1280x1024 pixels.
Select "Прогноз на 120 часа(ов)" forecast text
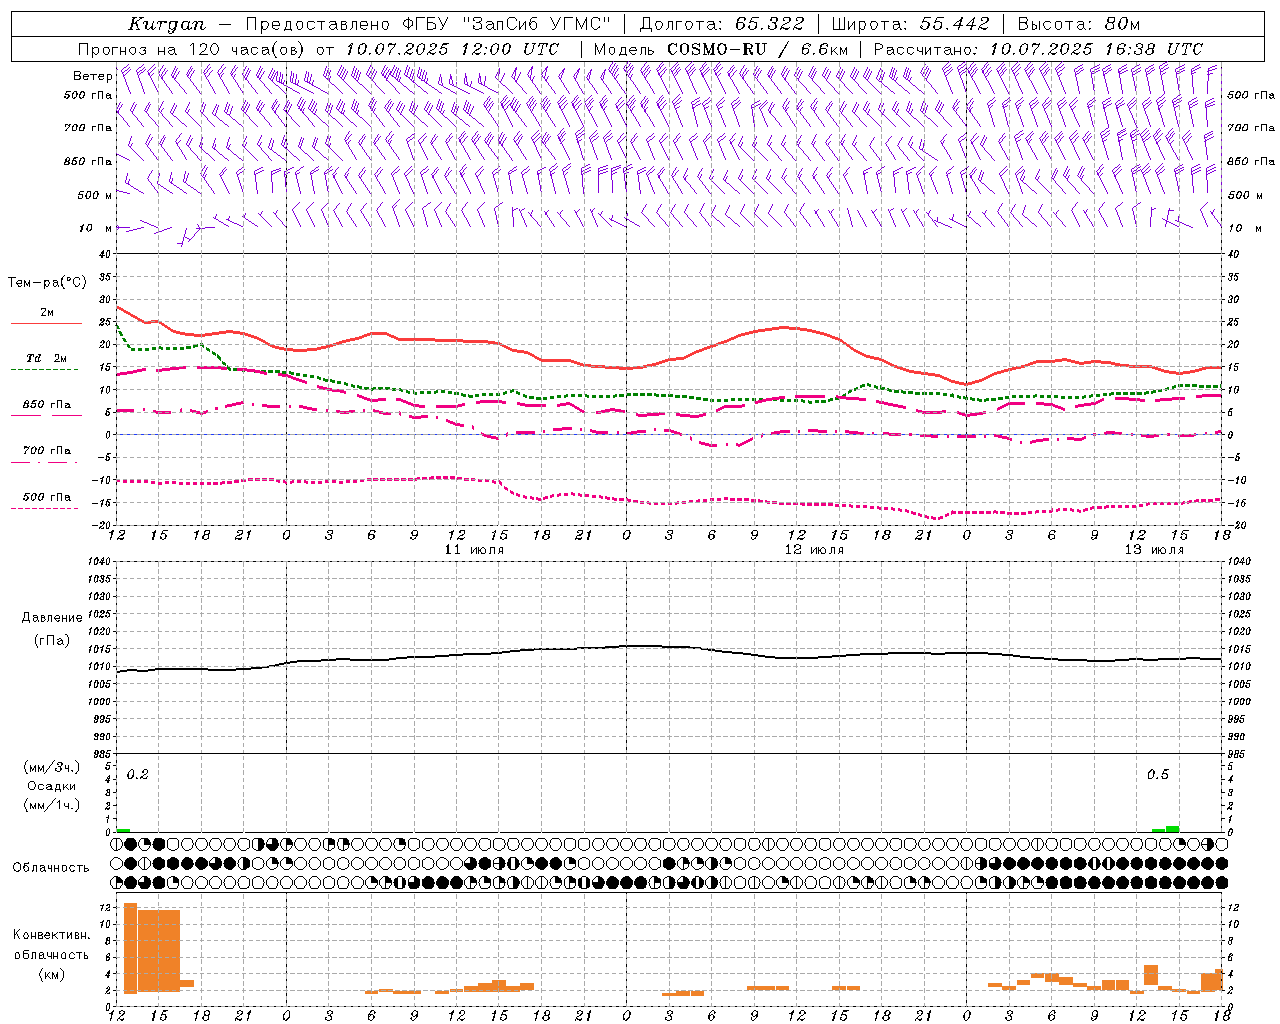(193, 49)
